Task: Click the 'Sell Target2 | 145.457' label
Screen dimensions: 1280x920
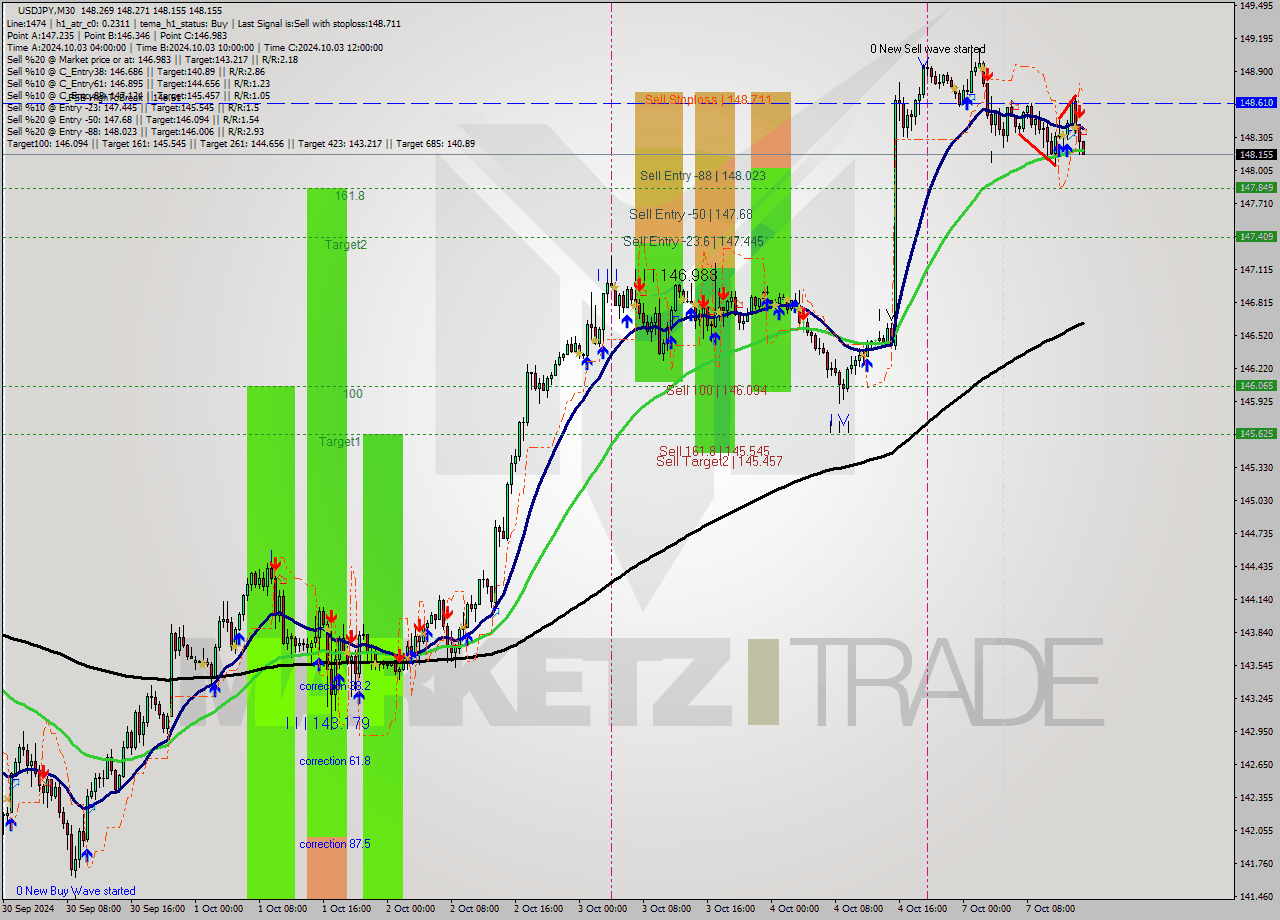Action: coord(719,461)
